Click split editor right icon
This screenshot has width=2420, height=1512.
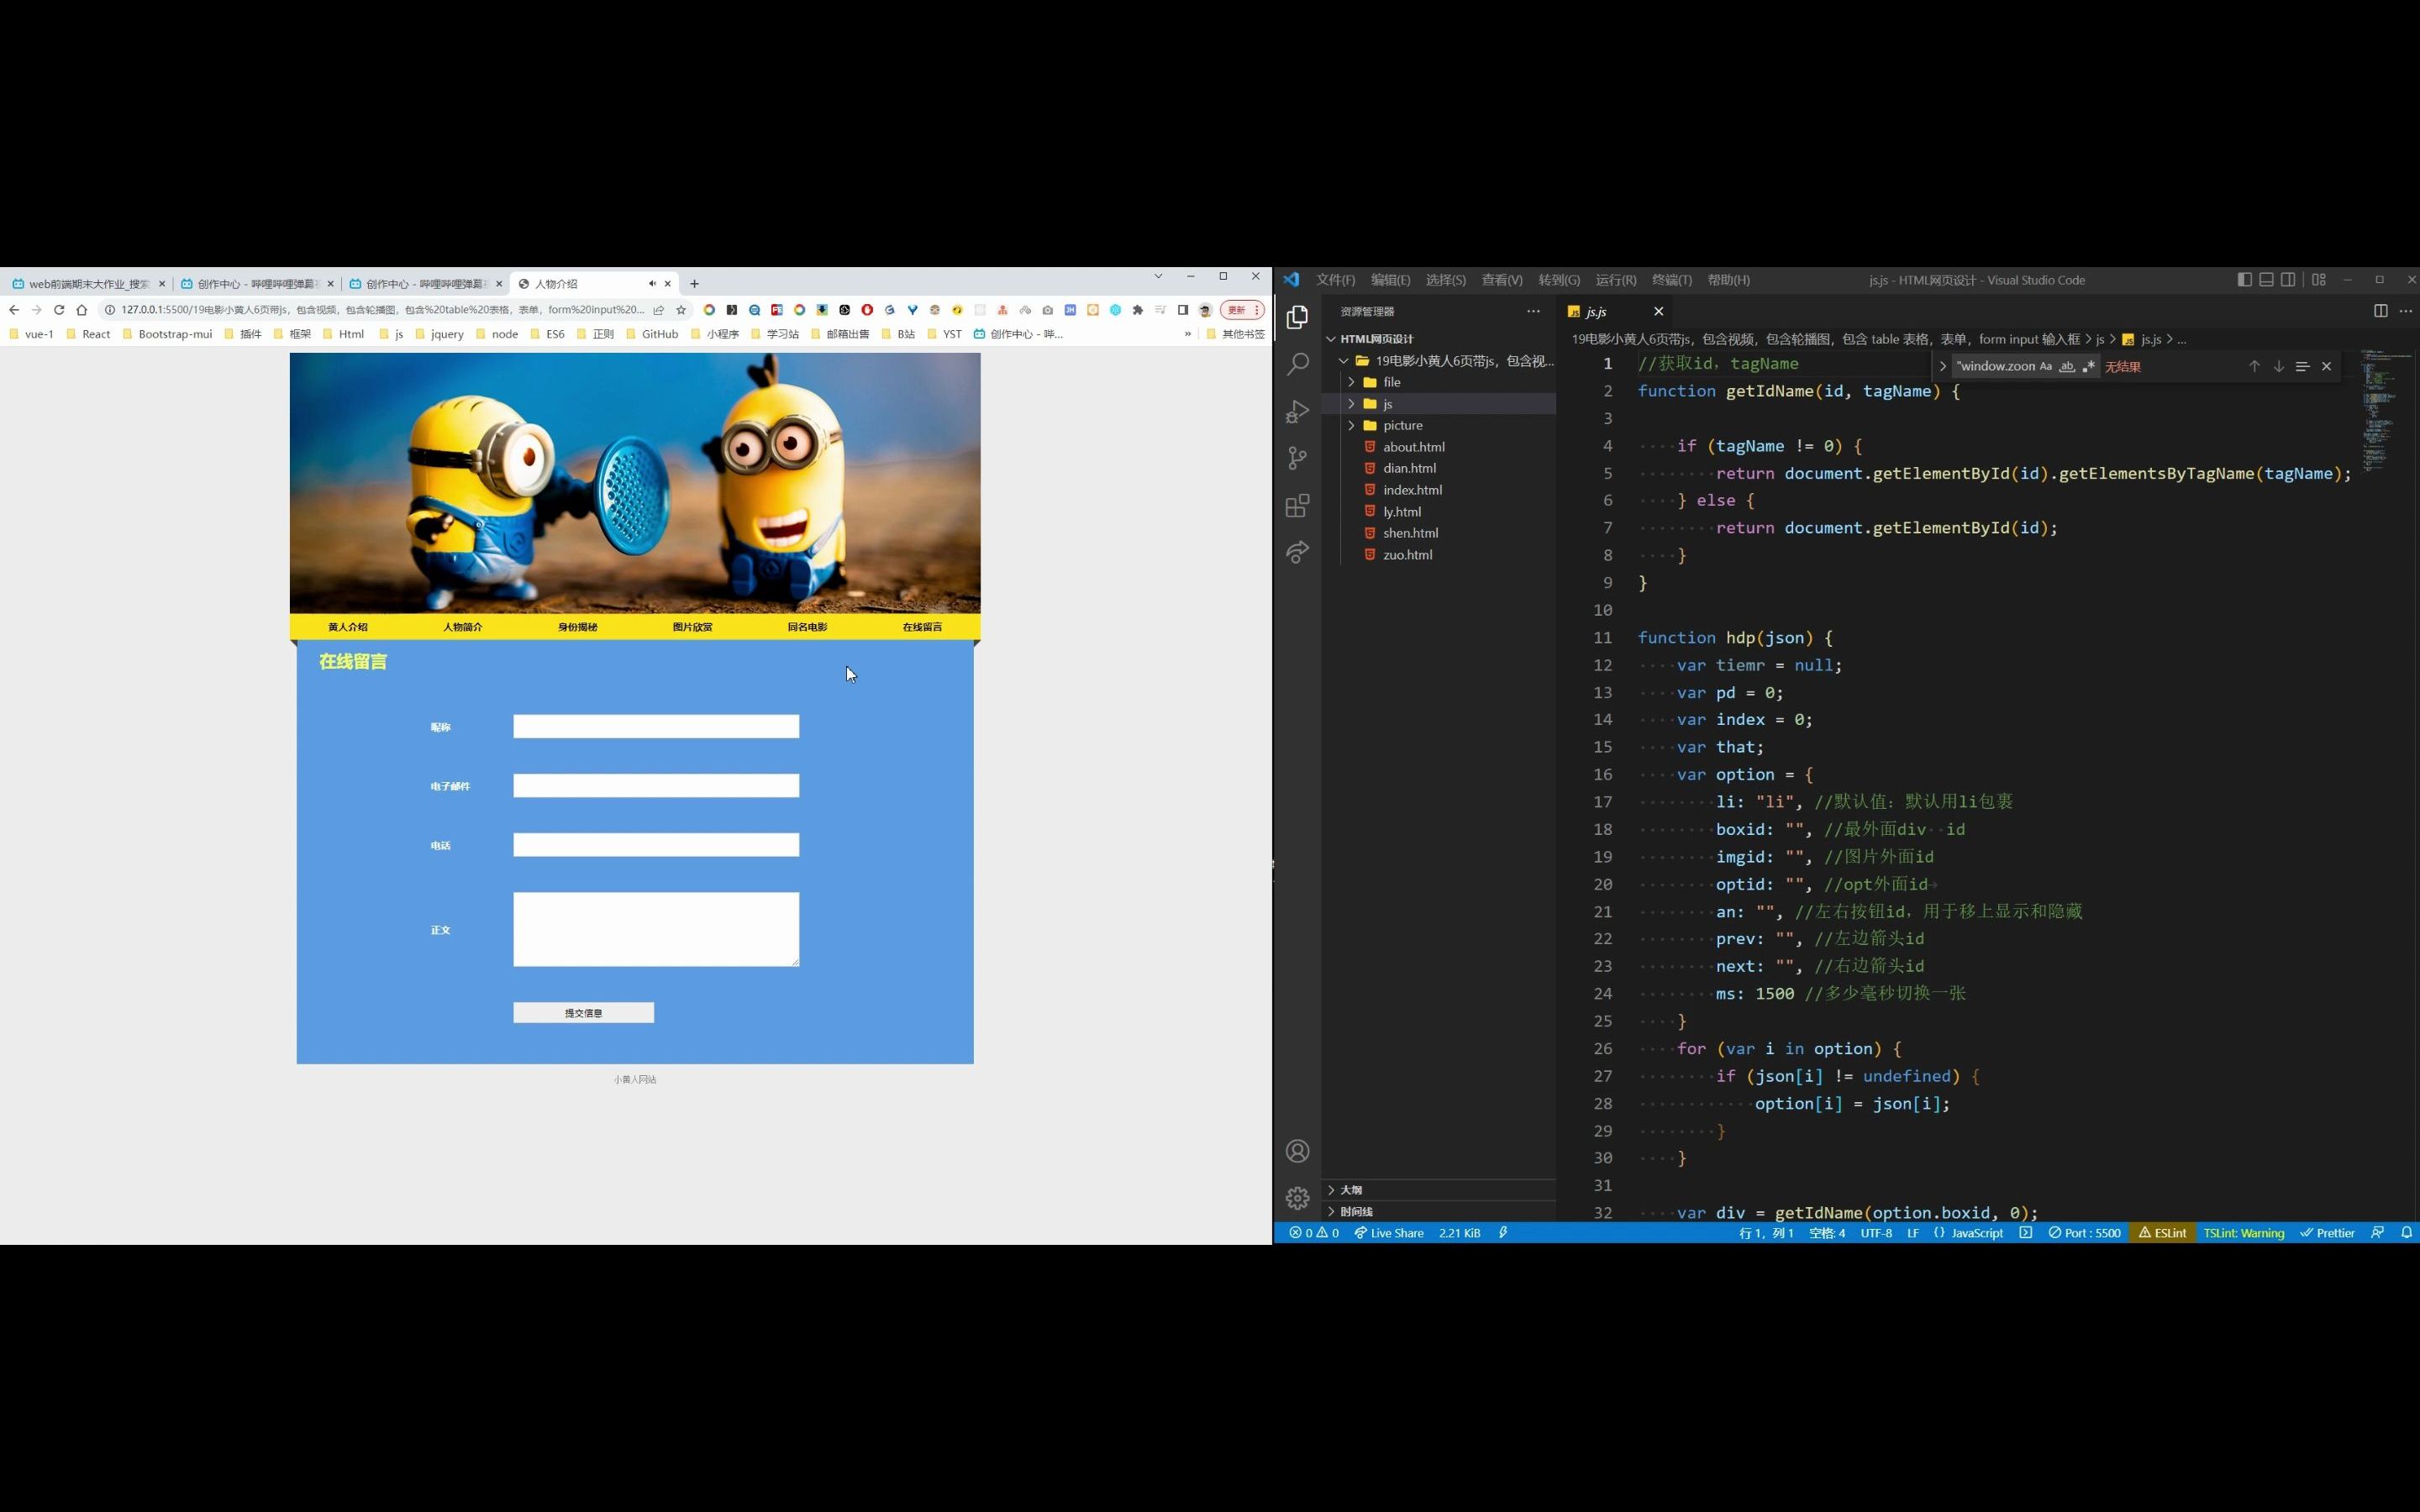point(2380,311)
